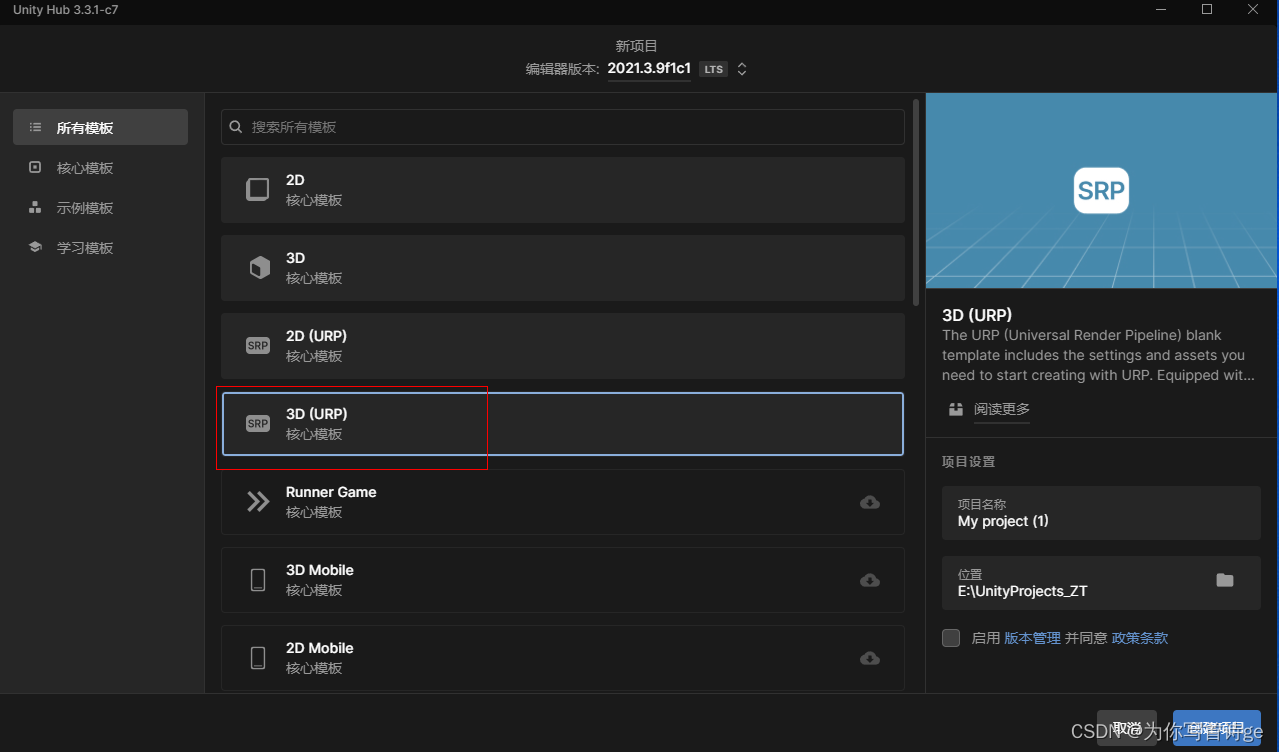Select the 3D cube template icon
Image resolution: width=1279 pixels, height=752 pixels.
pos(259,268)
